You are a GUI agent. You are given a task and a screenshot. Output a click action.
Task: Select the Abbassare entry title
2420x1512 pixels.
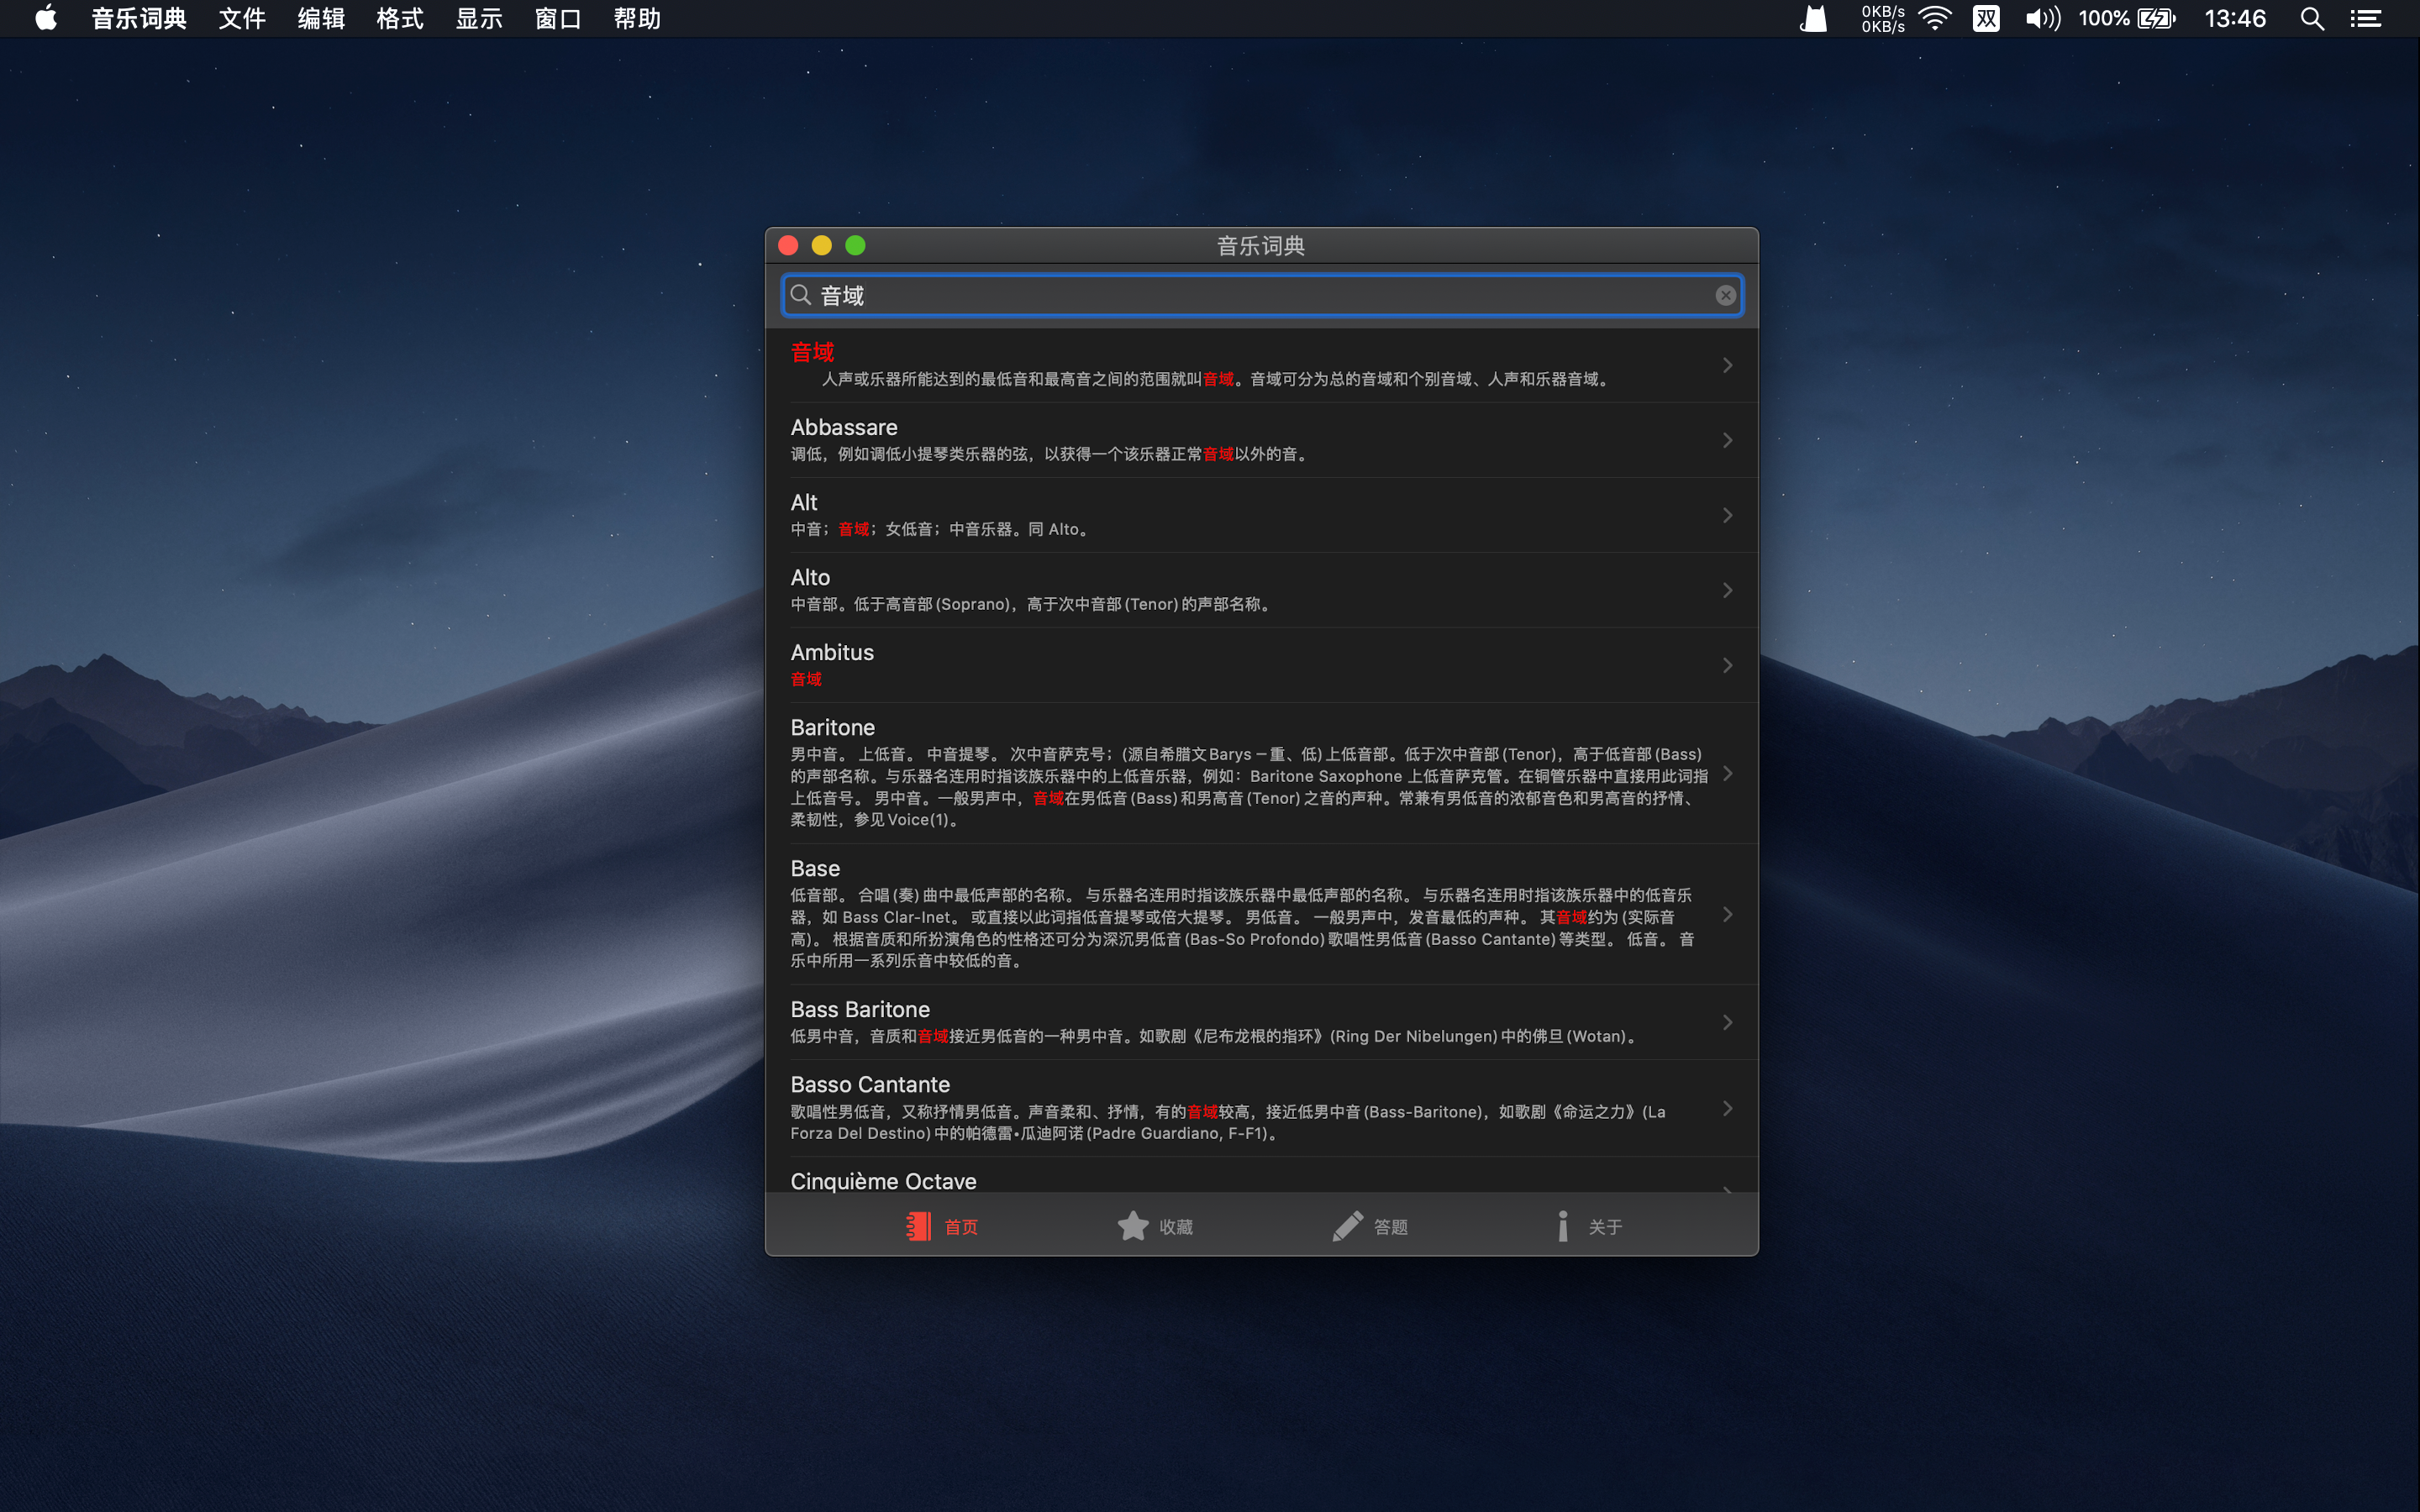[844, 427]
